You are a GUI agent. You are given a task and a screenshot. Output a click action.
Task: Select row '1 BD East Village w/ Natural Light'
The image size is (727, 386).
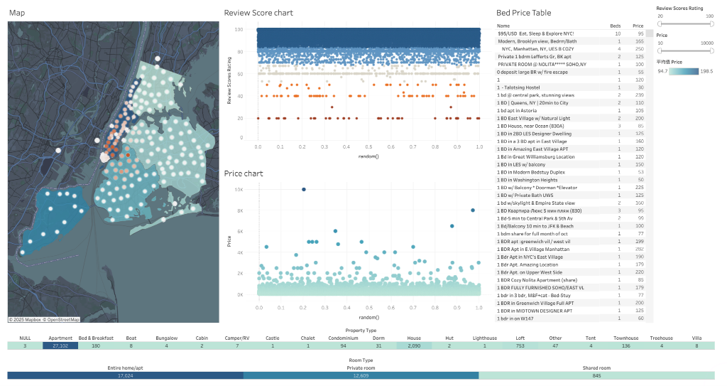click(570, 118)
